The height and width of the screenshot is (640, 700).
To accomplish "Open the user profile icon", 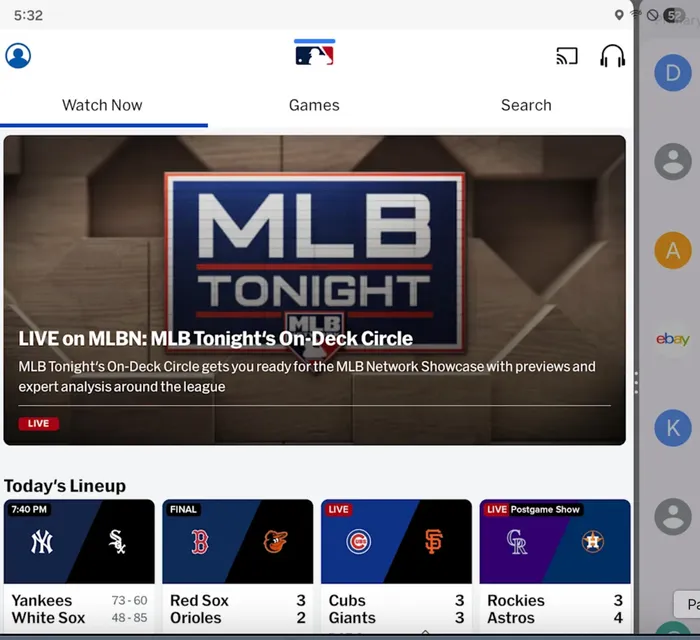I will tap(18, 56).
